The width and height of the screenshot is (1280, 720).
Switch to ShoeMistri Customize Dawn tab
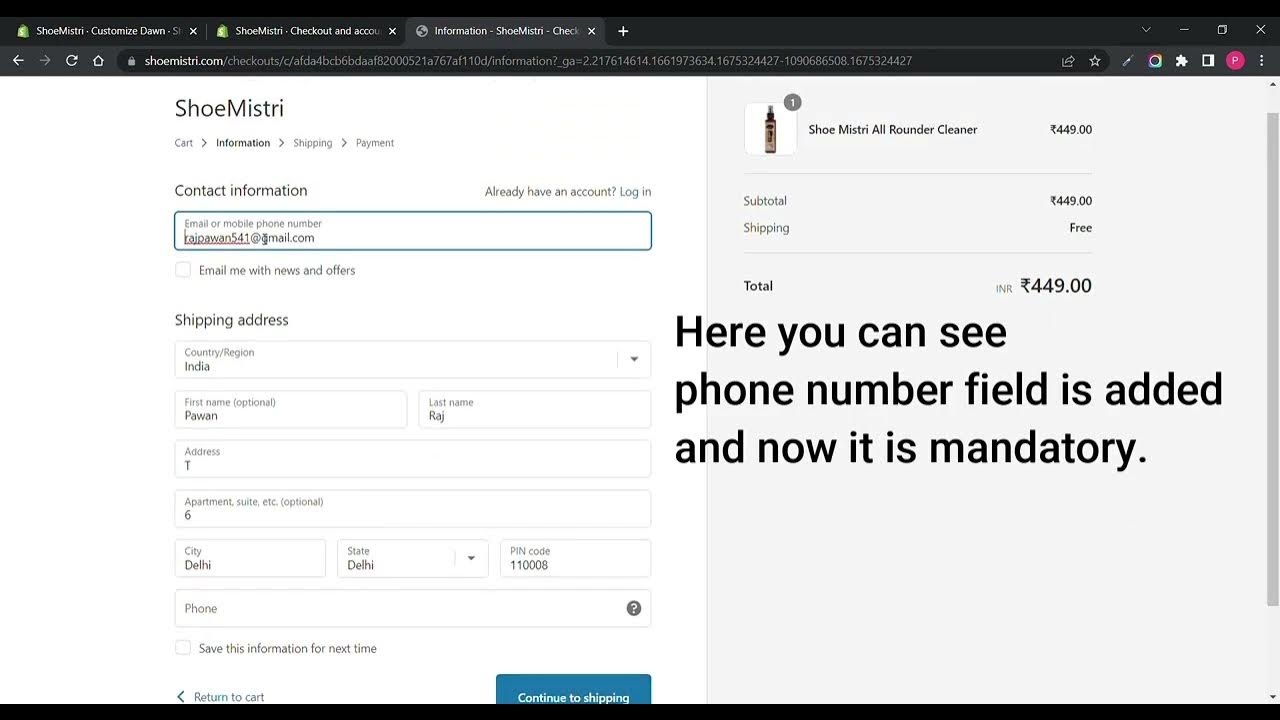click(105, 31)
